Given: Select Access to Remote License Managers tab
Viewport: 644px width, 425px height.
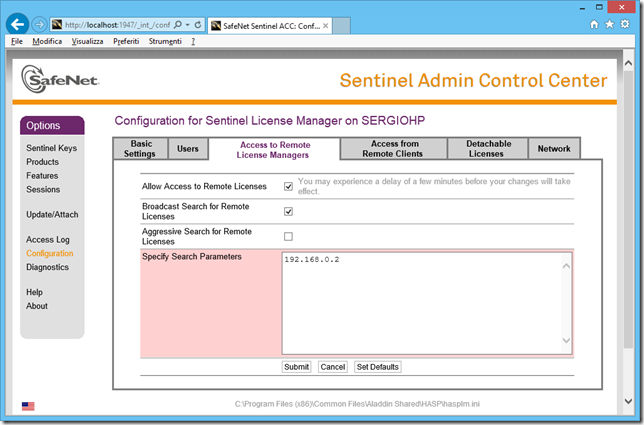Looking at the screenshot, I should [274, 149].
